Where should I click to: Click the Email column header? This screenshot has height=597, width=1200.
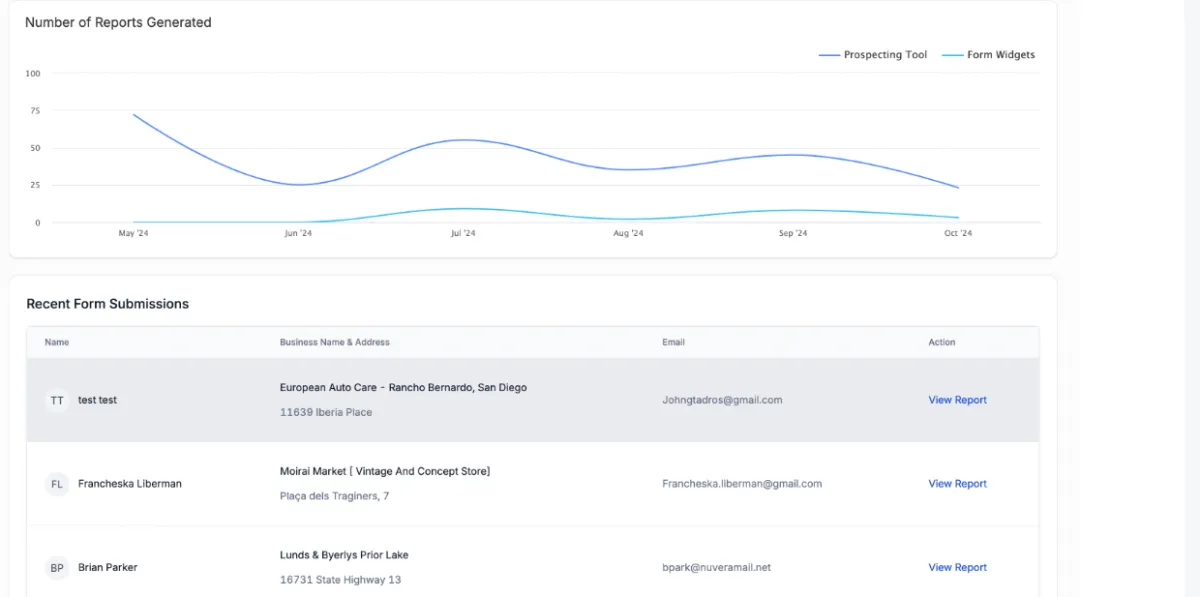(673, 342)
